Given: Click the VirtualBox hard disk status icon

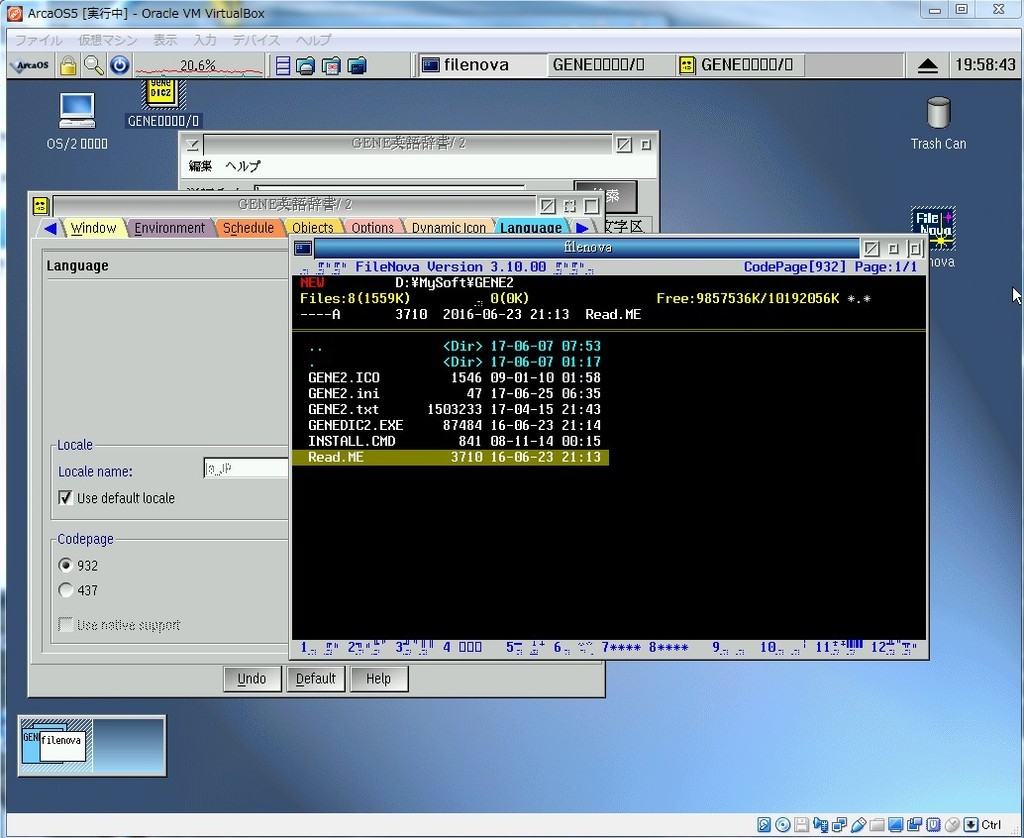Looking at the screenshot, I should 763,824.
